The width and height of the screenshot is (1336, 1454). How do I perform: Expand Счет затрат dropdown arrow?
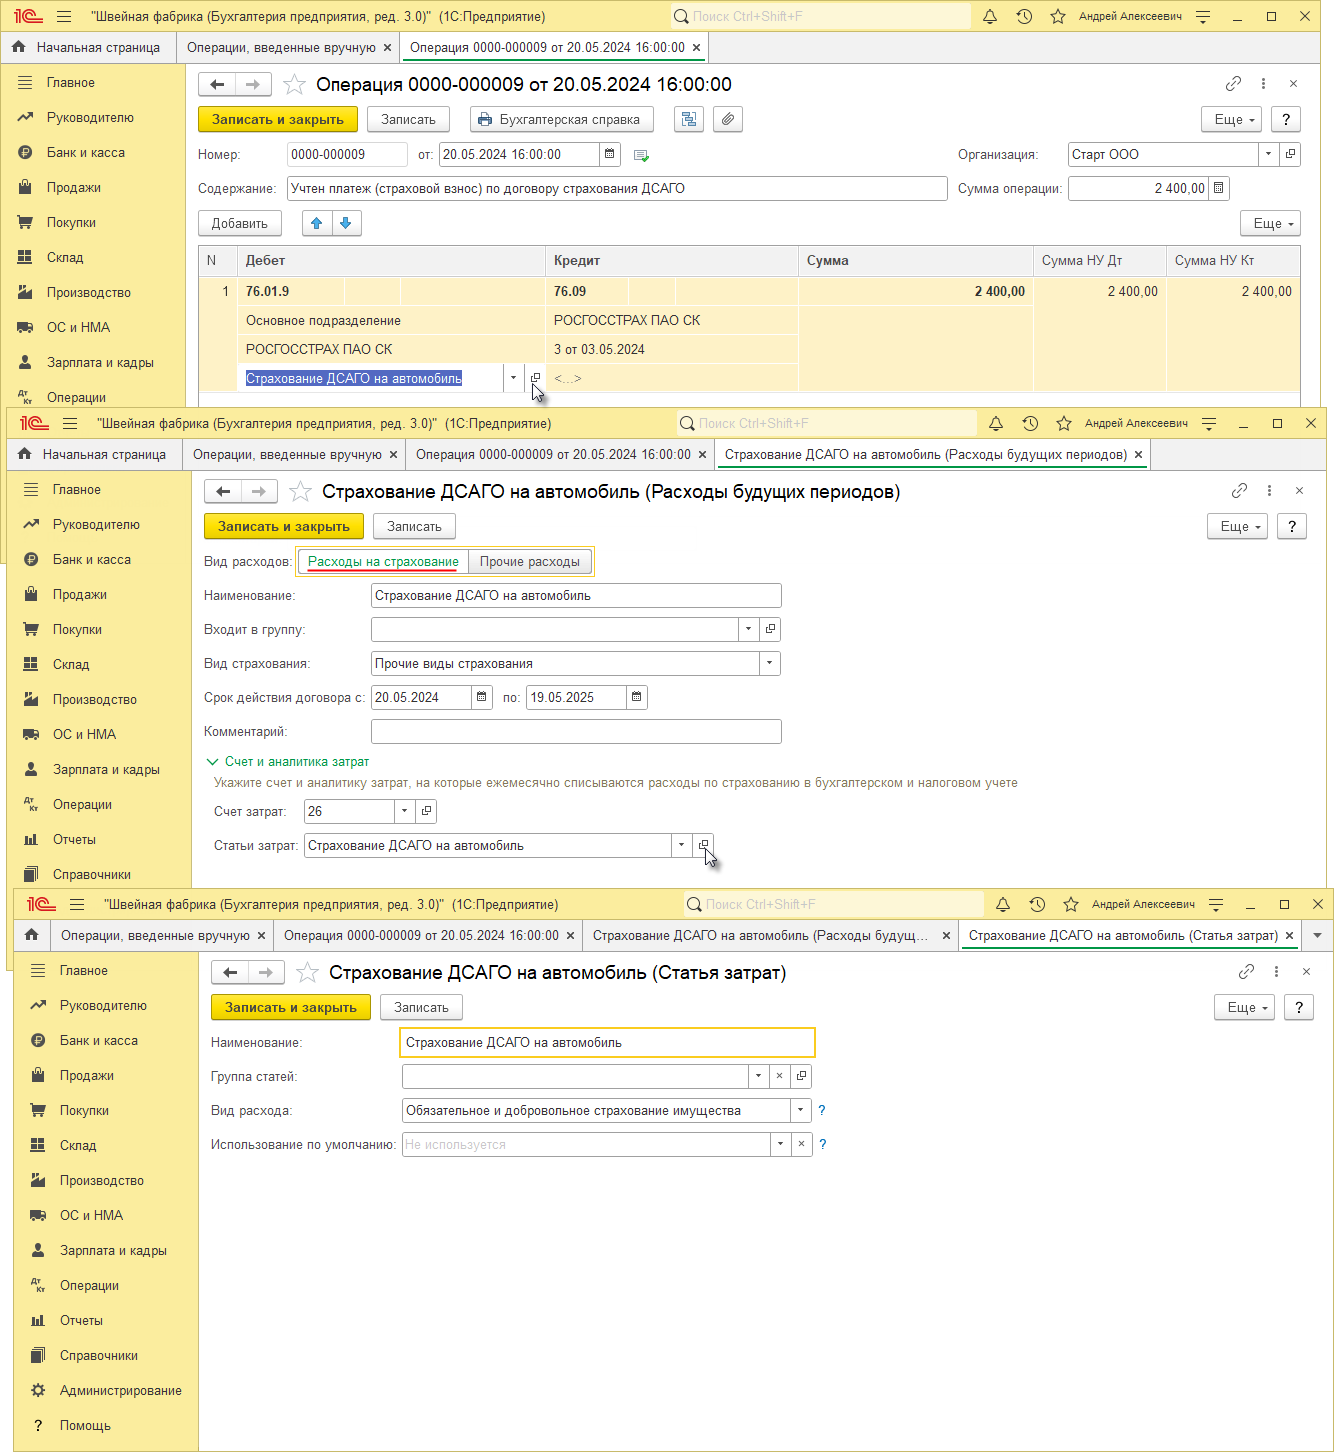point(405,811)
